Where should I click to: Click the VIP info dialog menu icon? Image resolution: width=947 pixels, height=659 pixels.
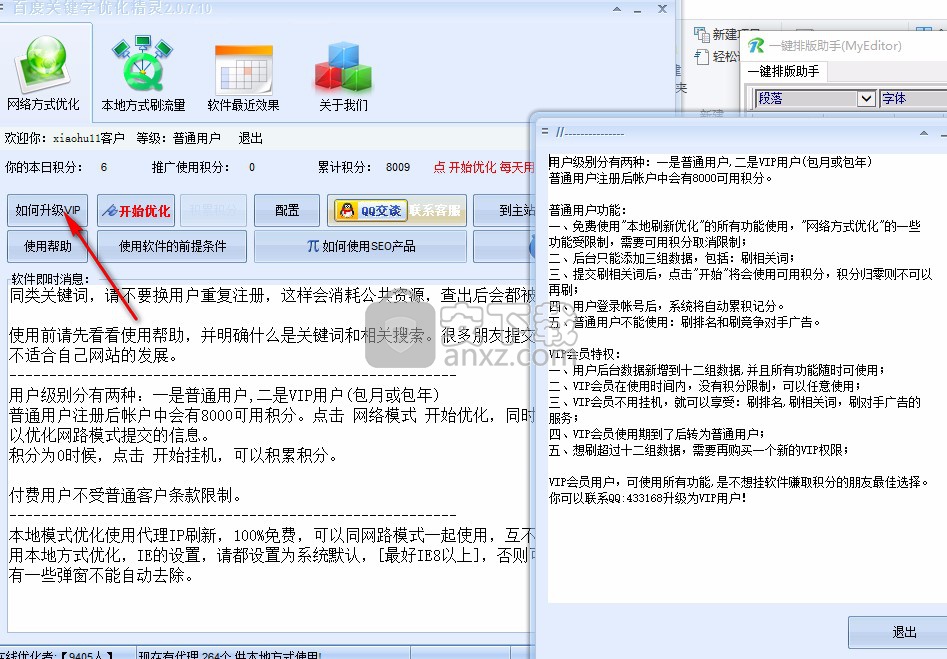click(x=545, y=131)
